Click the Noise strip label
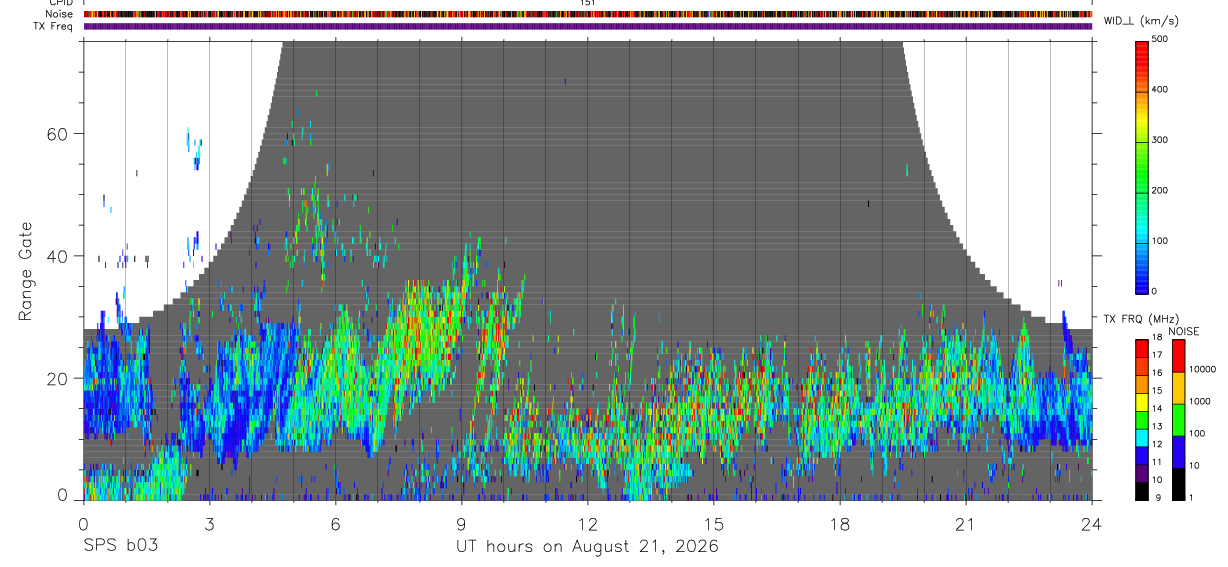This screenshot has height=567, width=1228. pos(59,14)
